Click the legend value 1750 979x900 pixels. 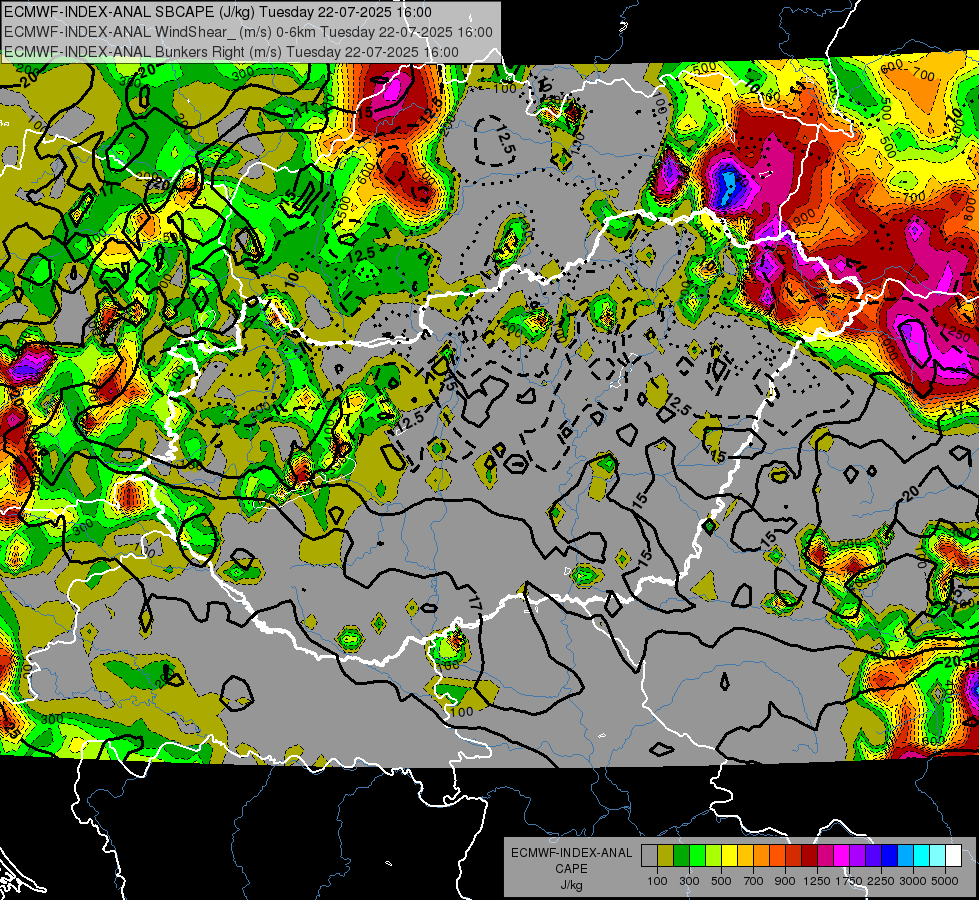click(849, 881)
